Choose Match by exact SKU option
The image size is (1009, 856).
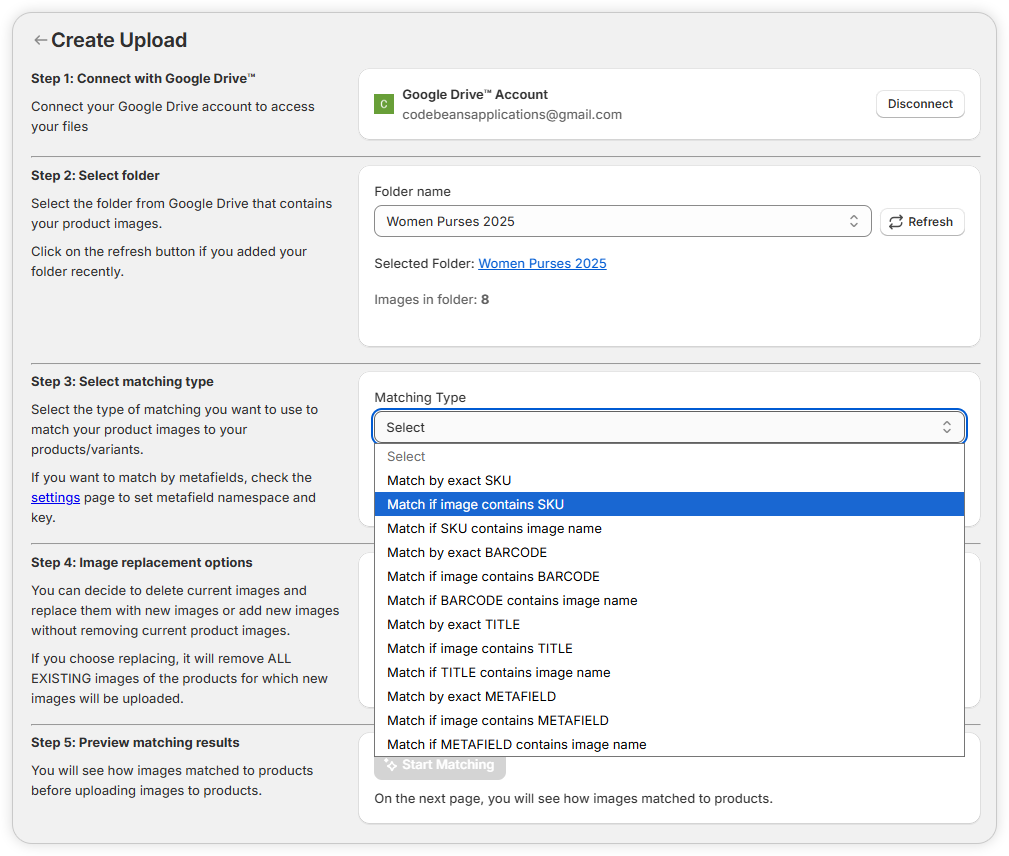point(449,480)
